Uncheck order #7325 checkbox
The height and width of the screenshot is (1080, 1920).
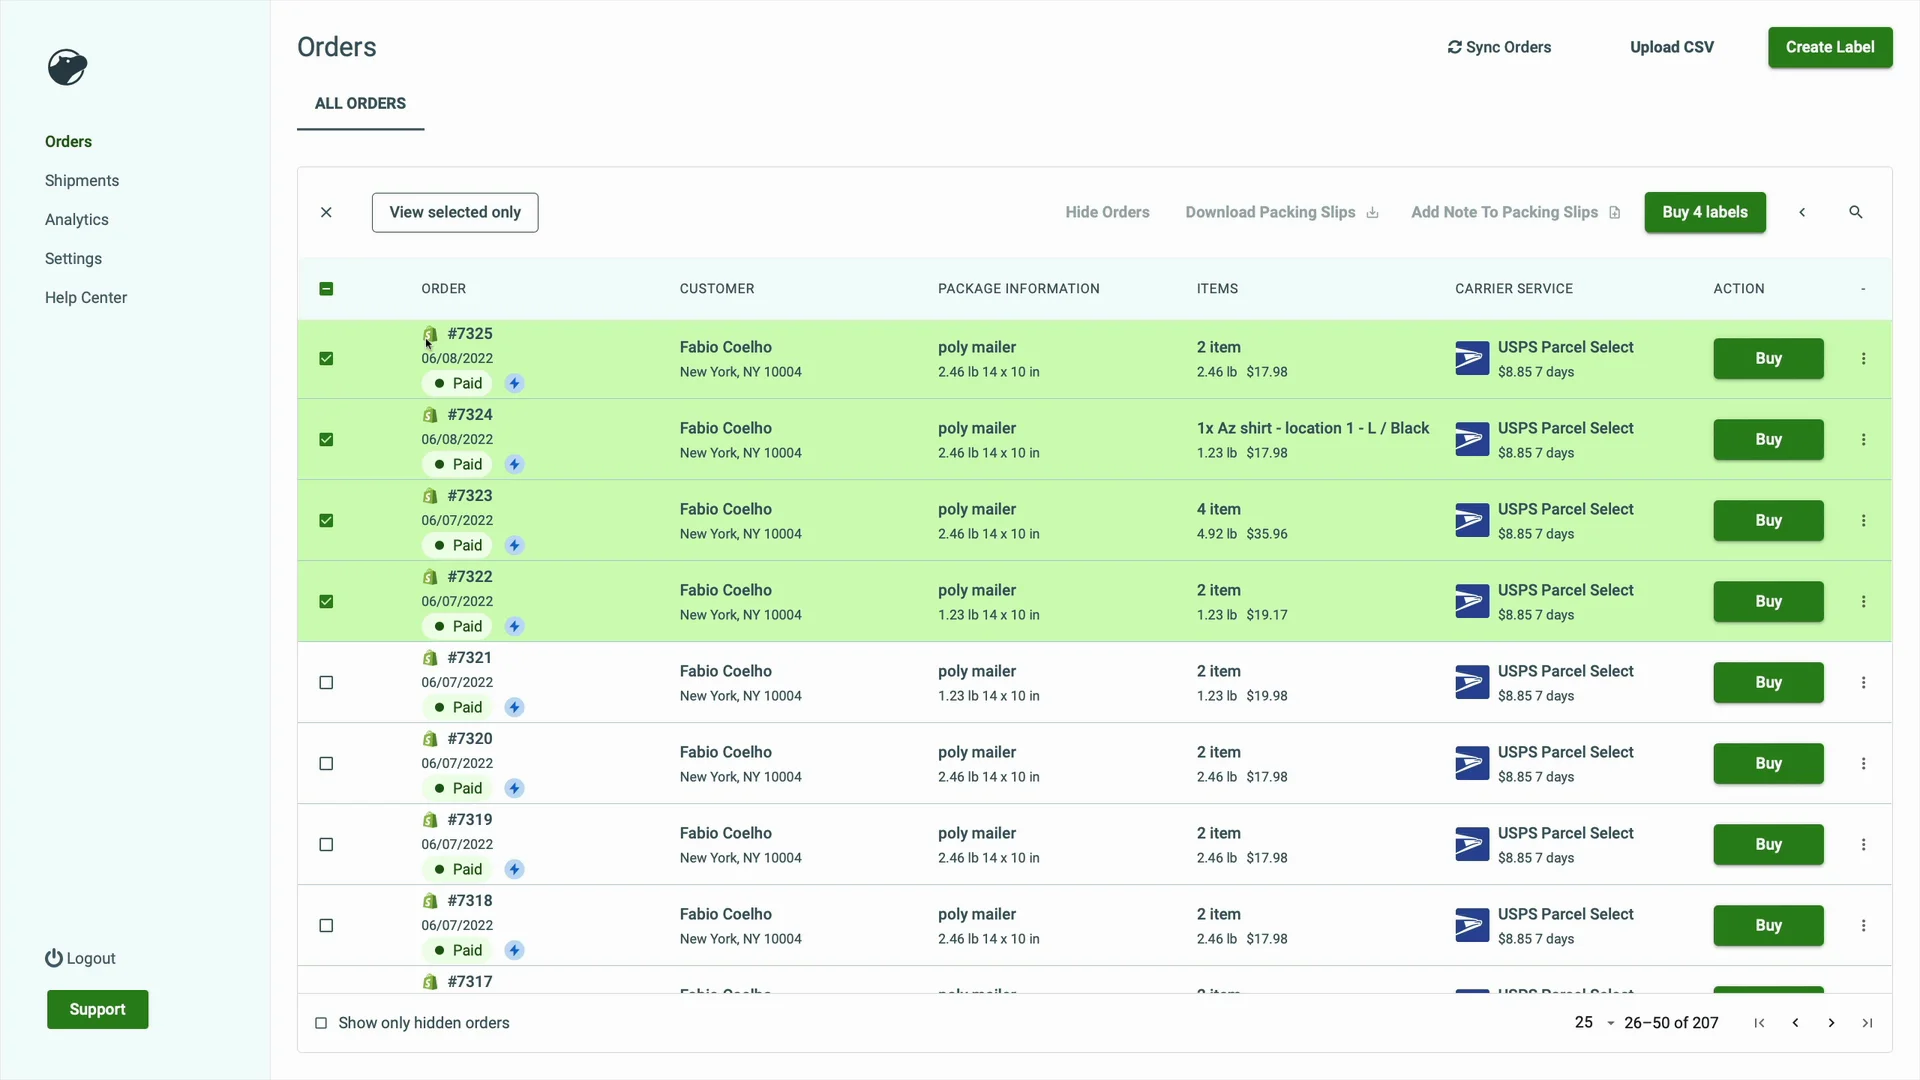tap(326, 358)
